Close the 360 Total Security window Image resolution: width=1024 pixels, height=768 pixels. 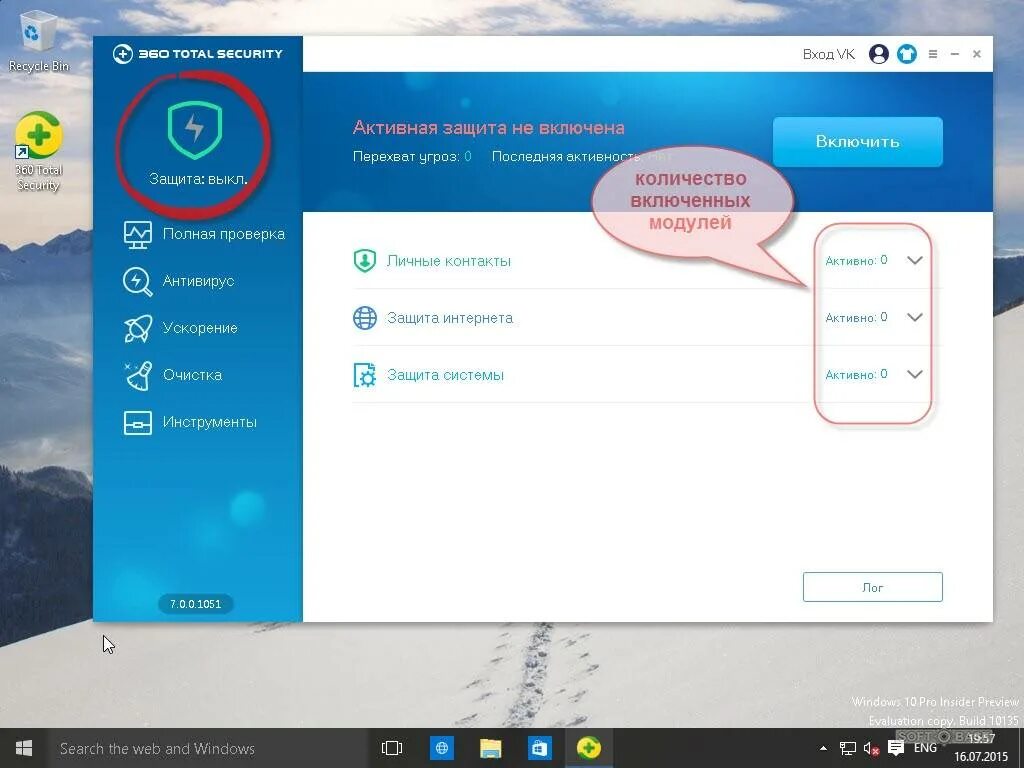pos(977,54)
